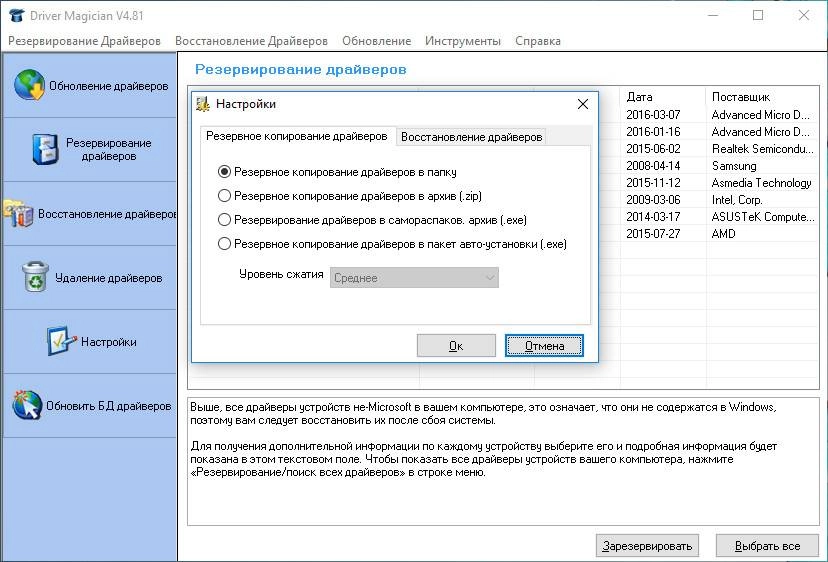
Task: Click the Дата column header
Action: (663, 97)
